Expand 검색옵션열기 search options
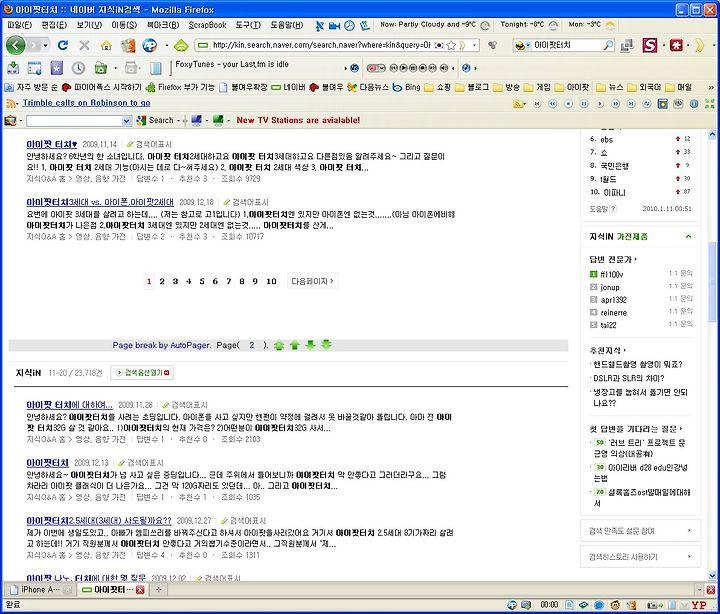The image size is (720, 614). tap(142, 372)
